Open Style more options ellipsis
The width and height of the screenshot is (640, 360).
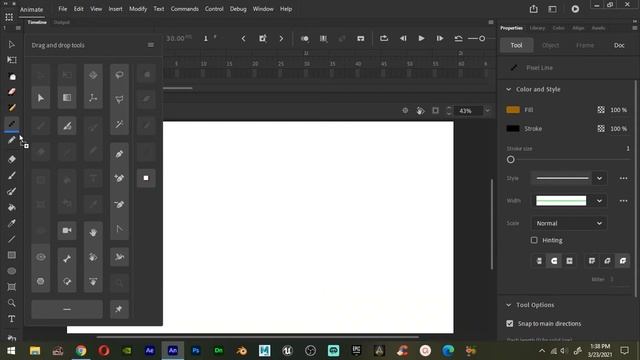click(623, 178)
